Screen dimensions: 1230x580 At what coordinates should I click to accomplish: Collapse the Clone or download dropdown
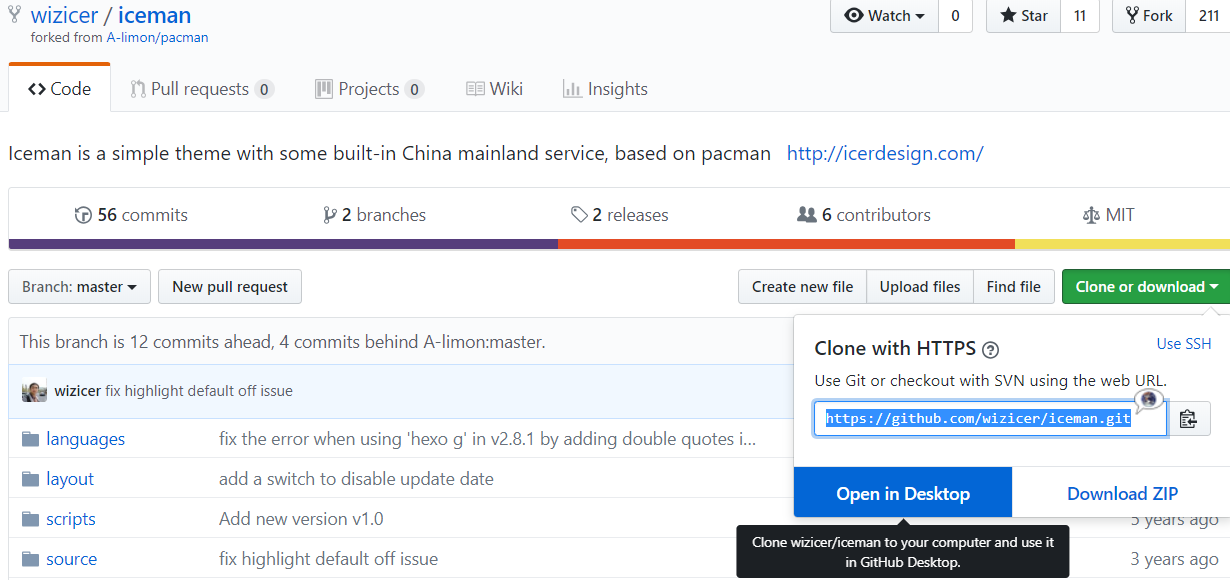[1146, 287]
